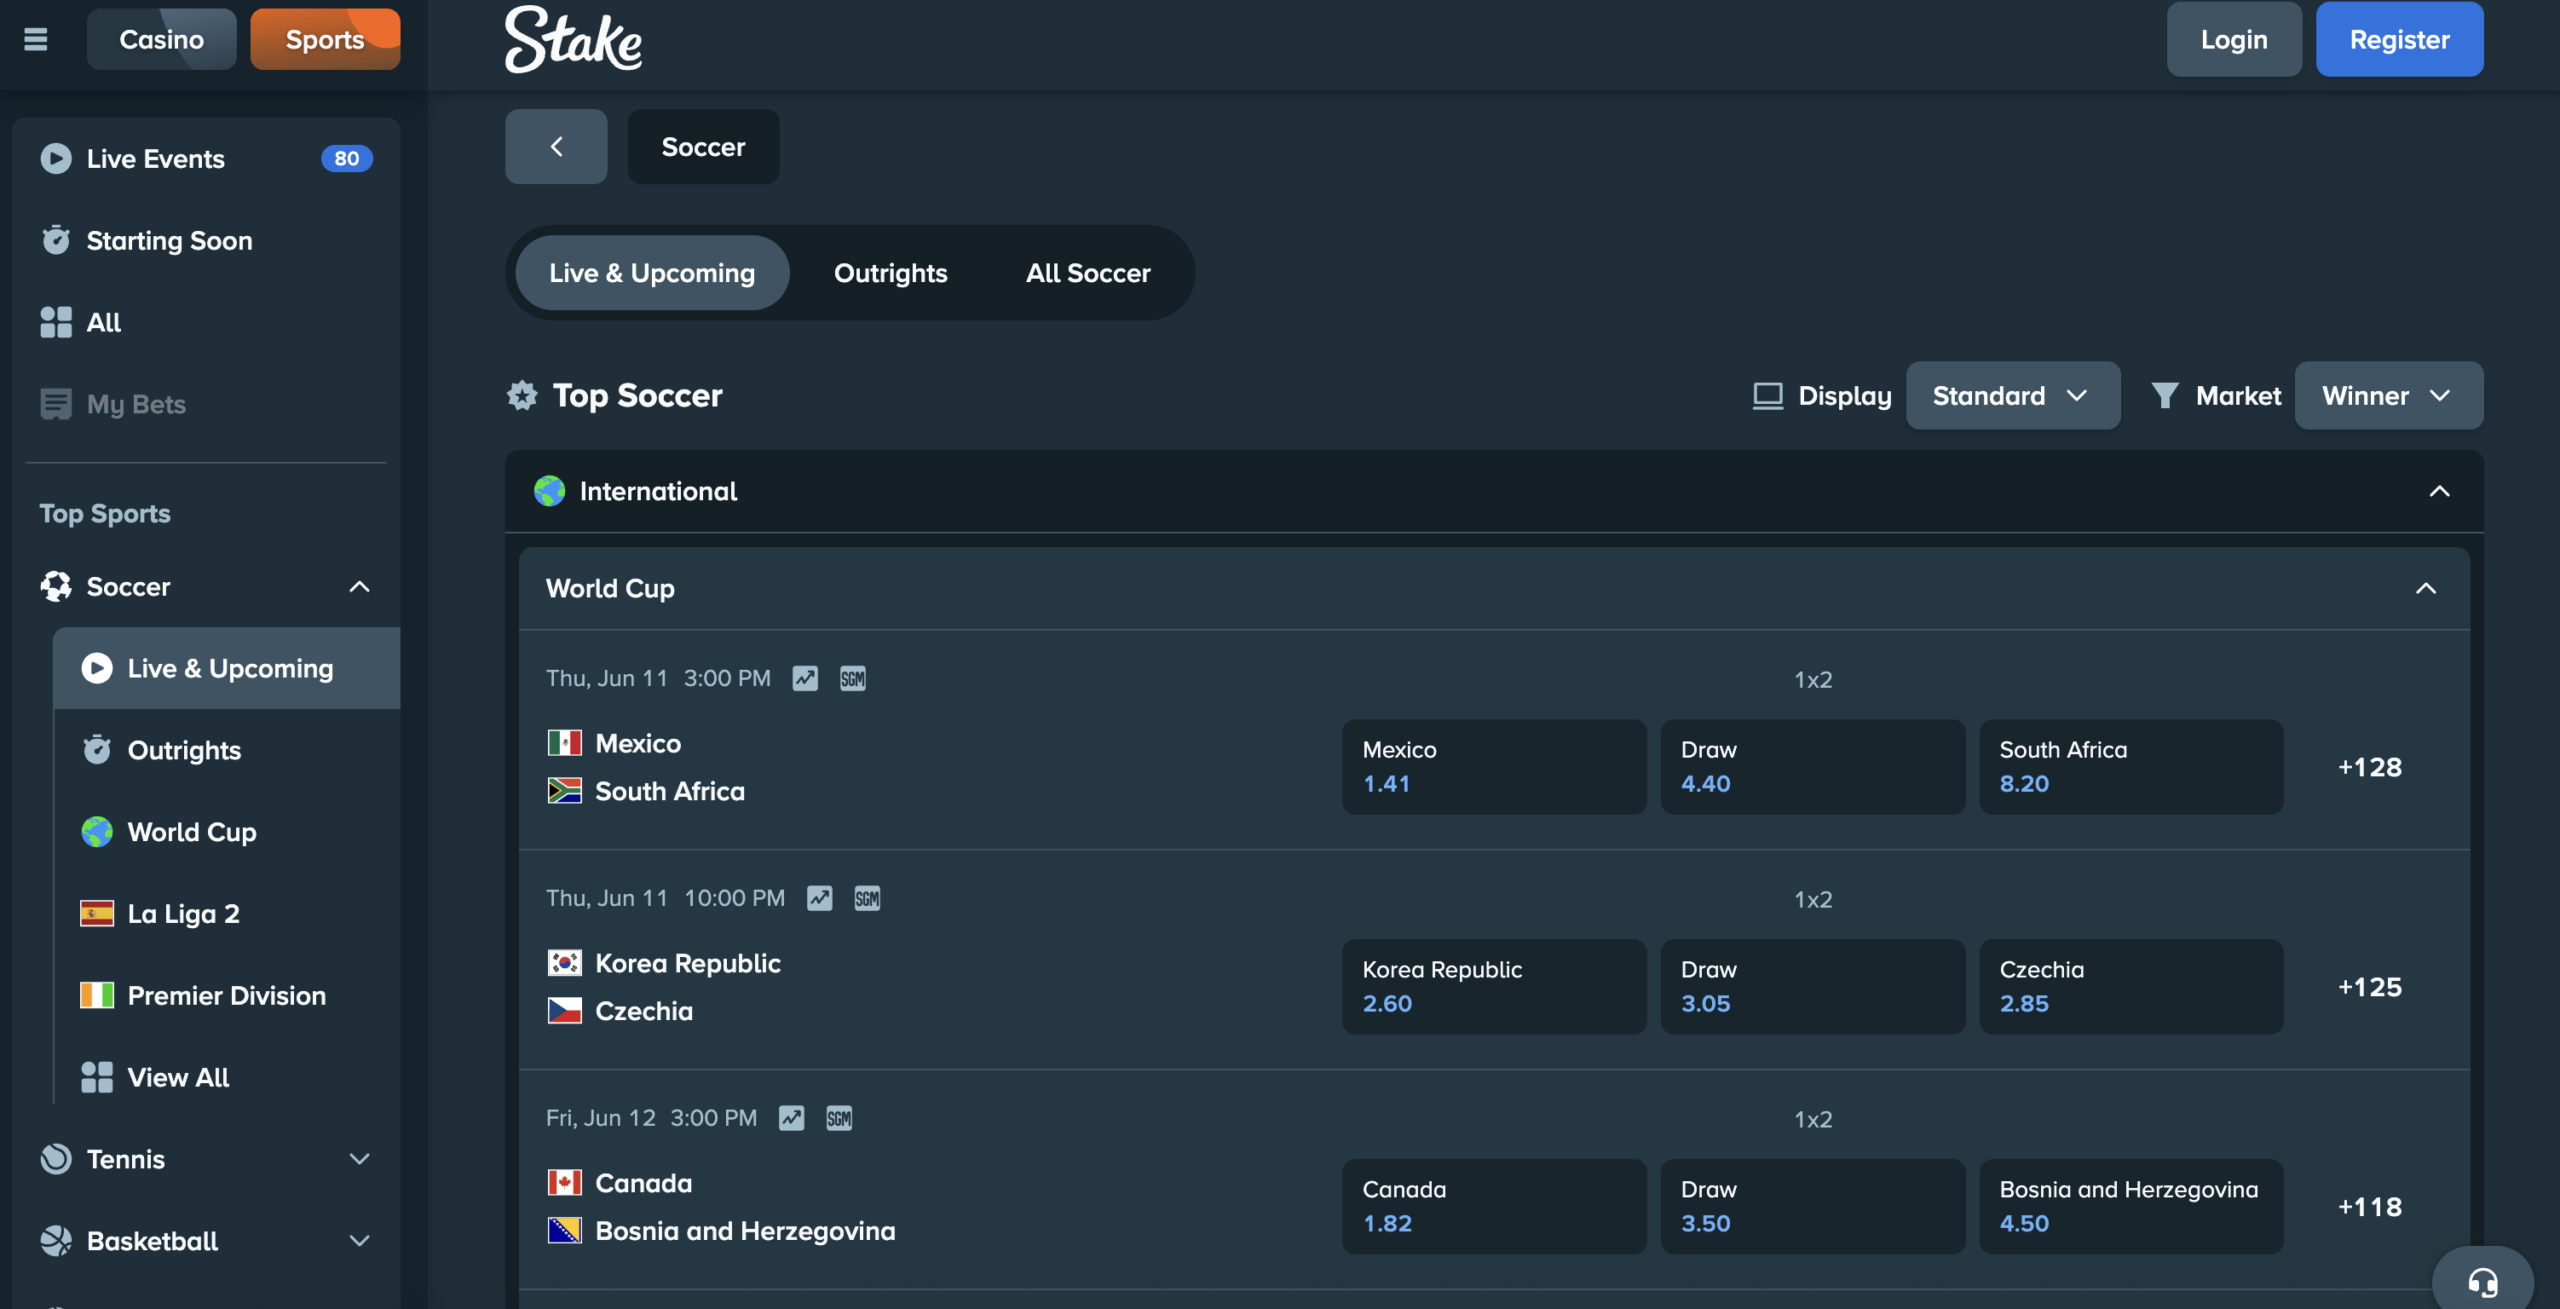The height and width of the screenshot is (1309, 2560).
Task: Click the Login button
Action: pos(2234,39)
